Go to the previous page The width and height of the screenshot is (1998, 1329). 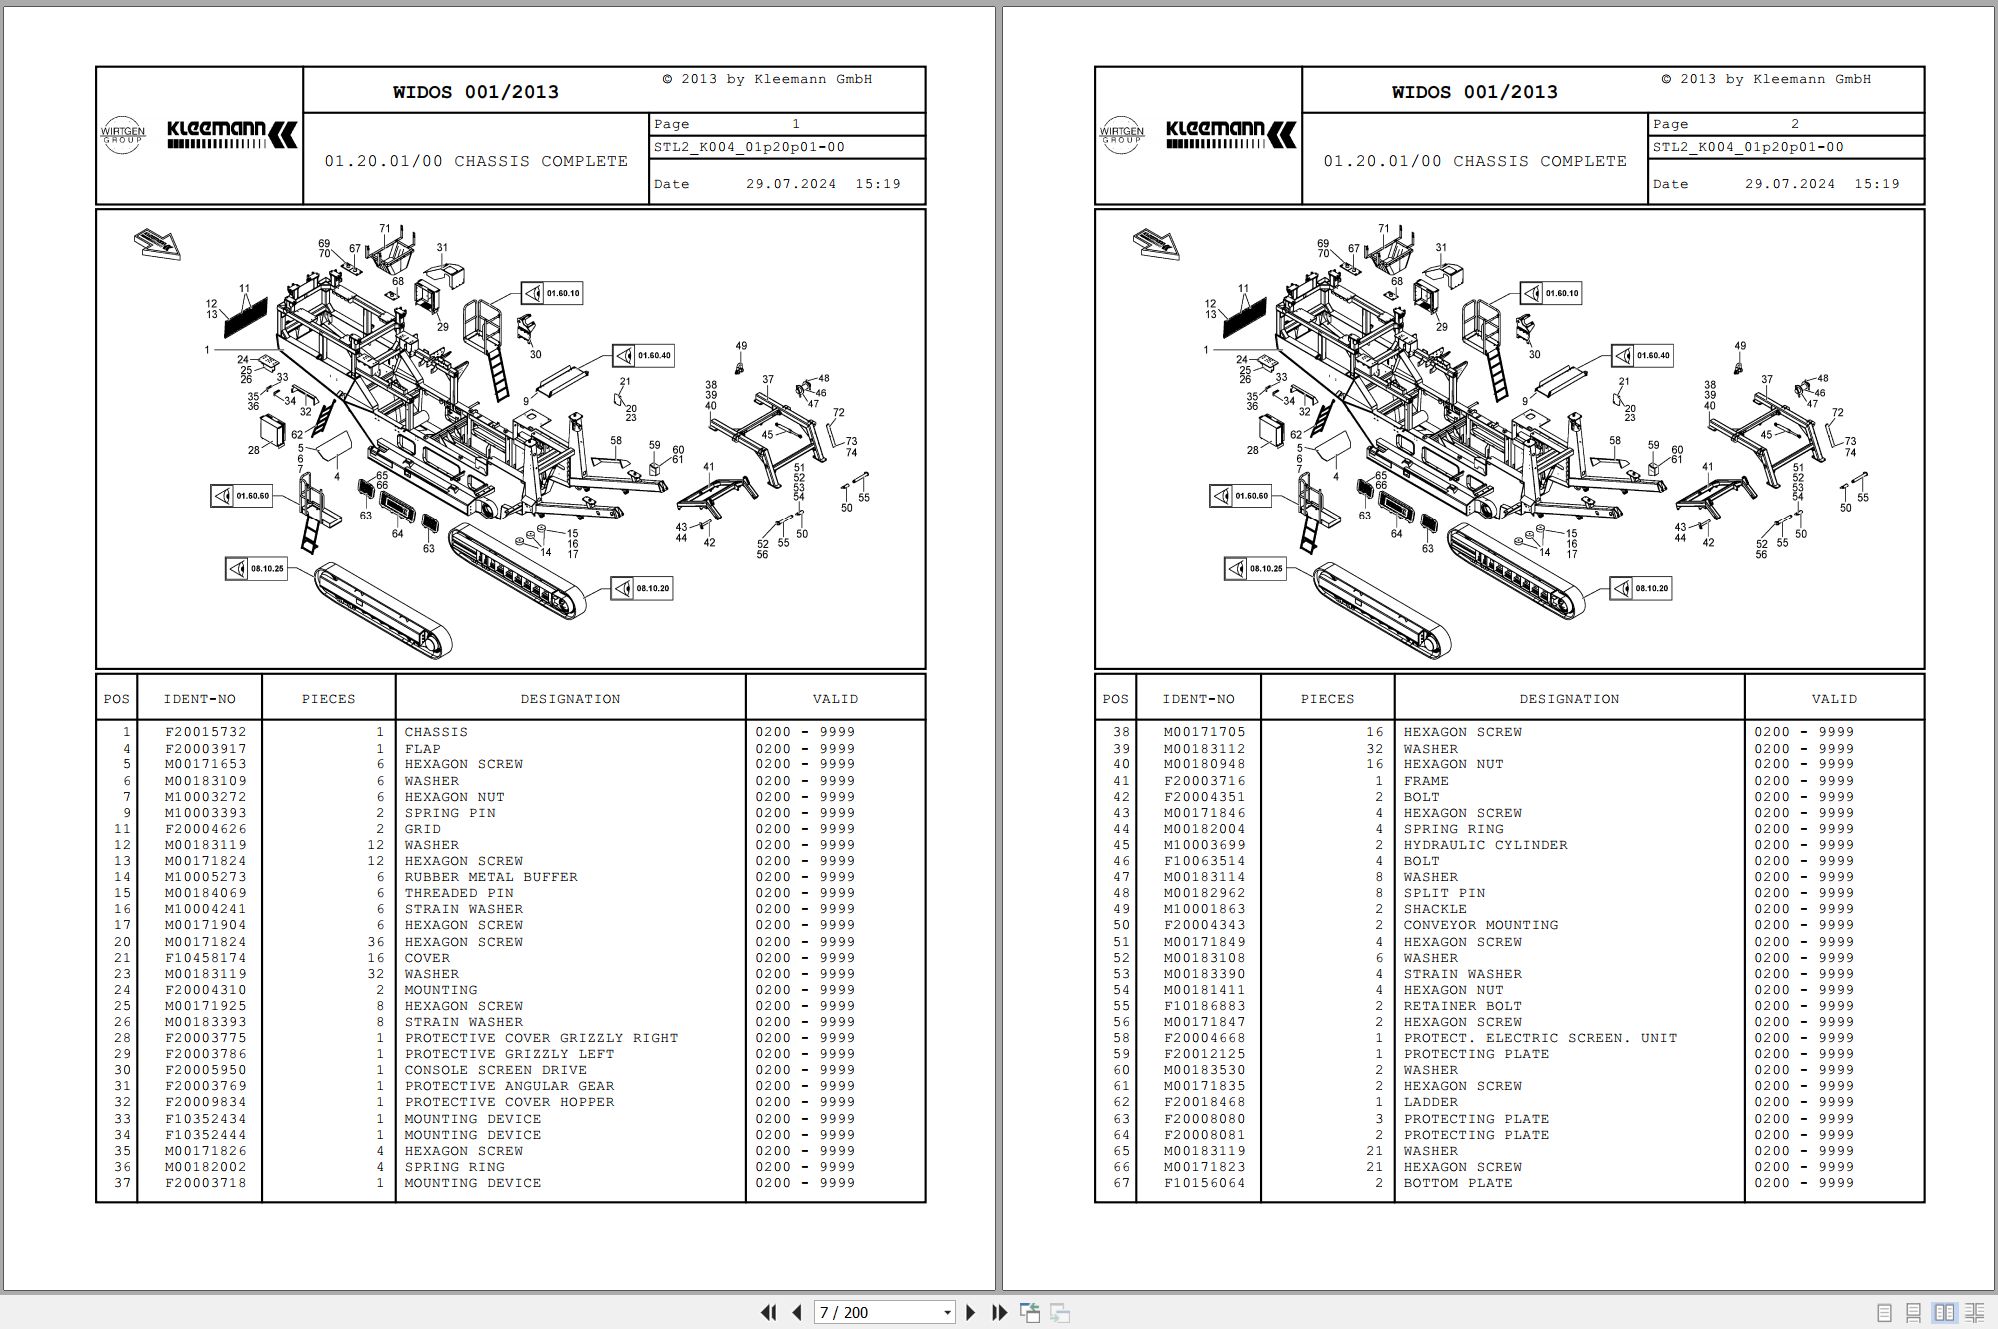[797, 1312]
